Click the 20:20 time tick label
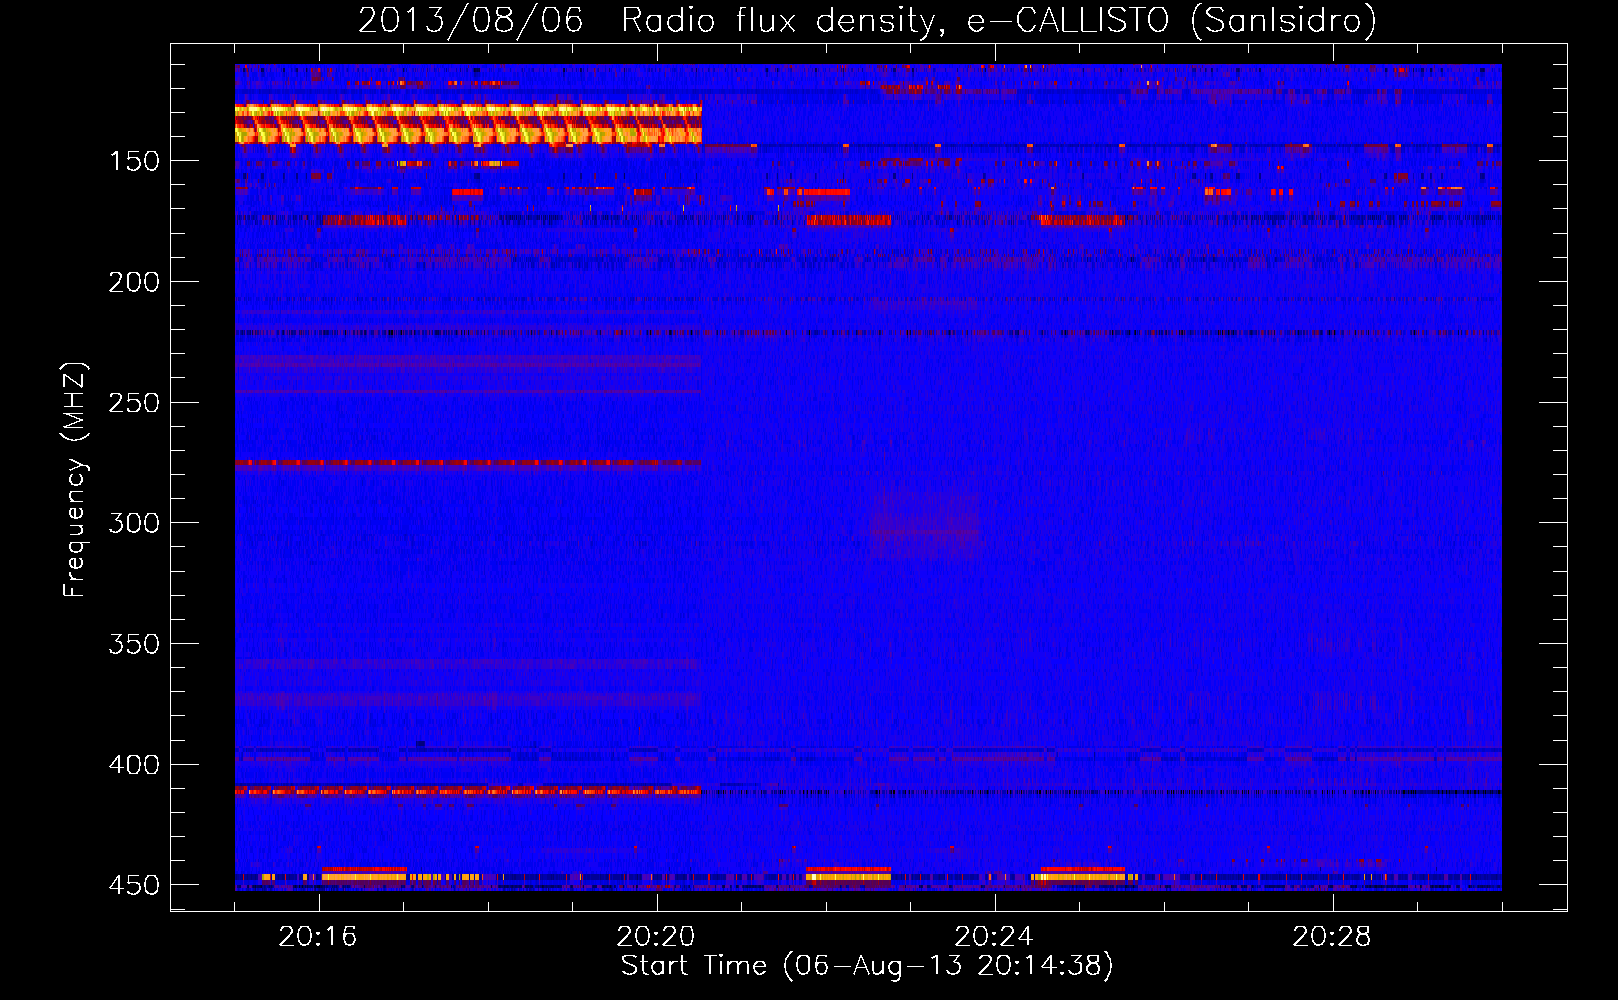Viewport: 1618px width, 1000px height. (x=656, y=937)
